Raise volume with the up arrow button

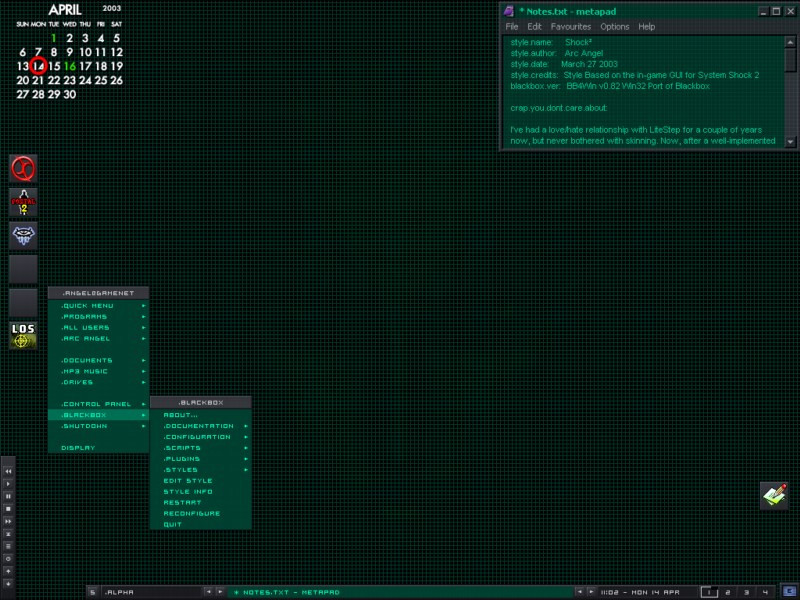tap(8, 571)
